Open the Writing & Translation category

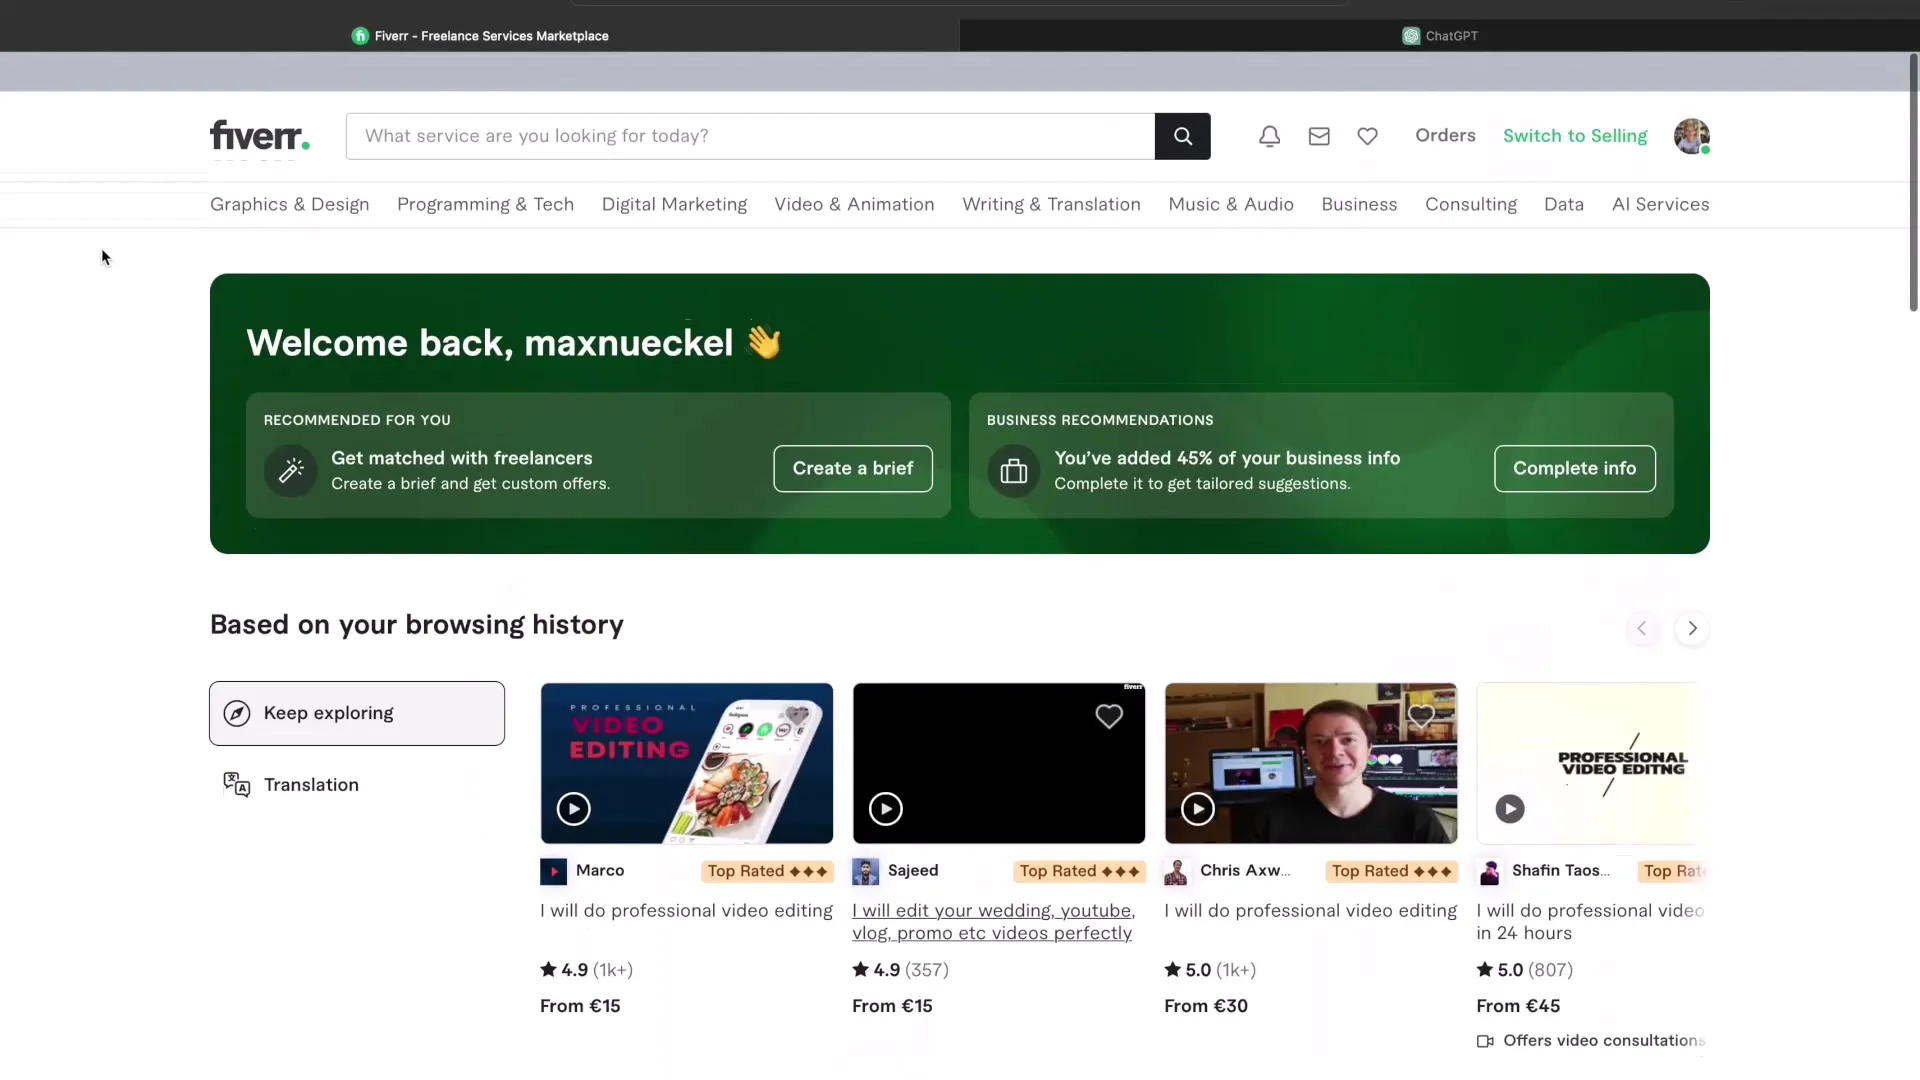coord(1051,205)
